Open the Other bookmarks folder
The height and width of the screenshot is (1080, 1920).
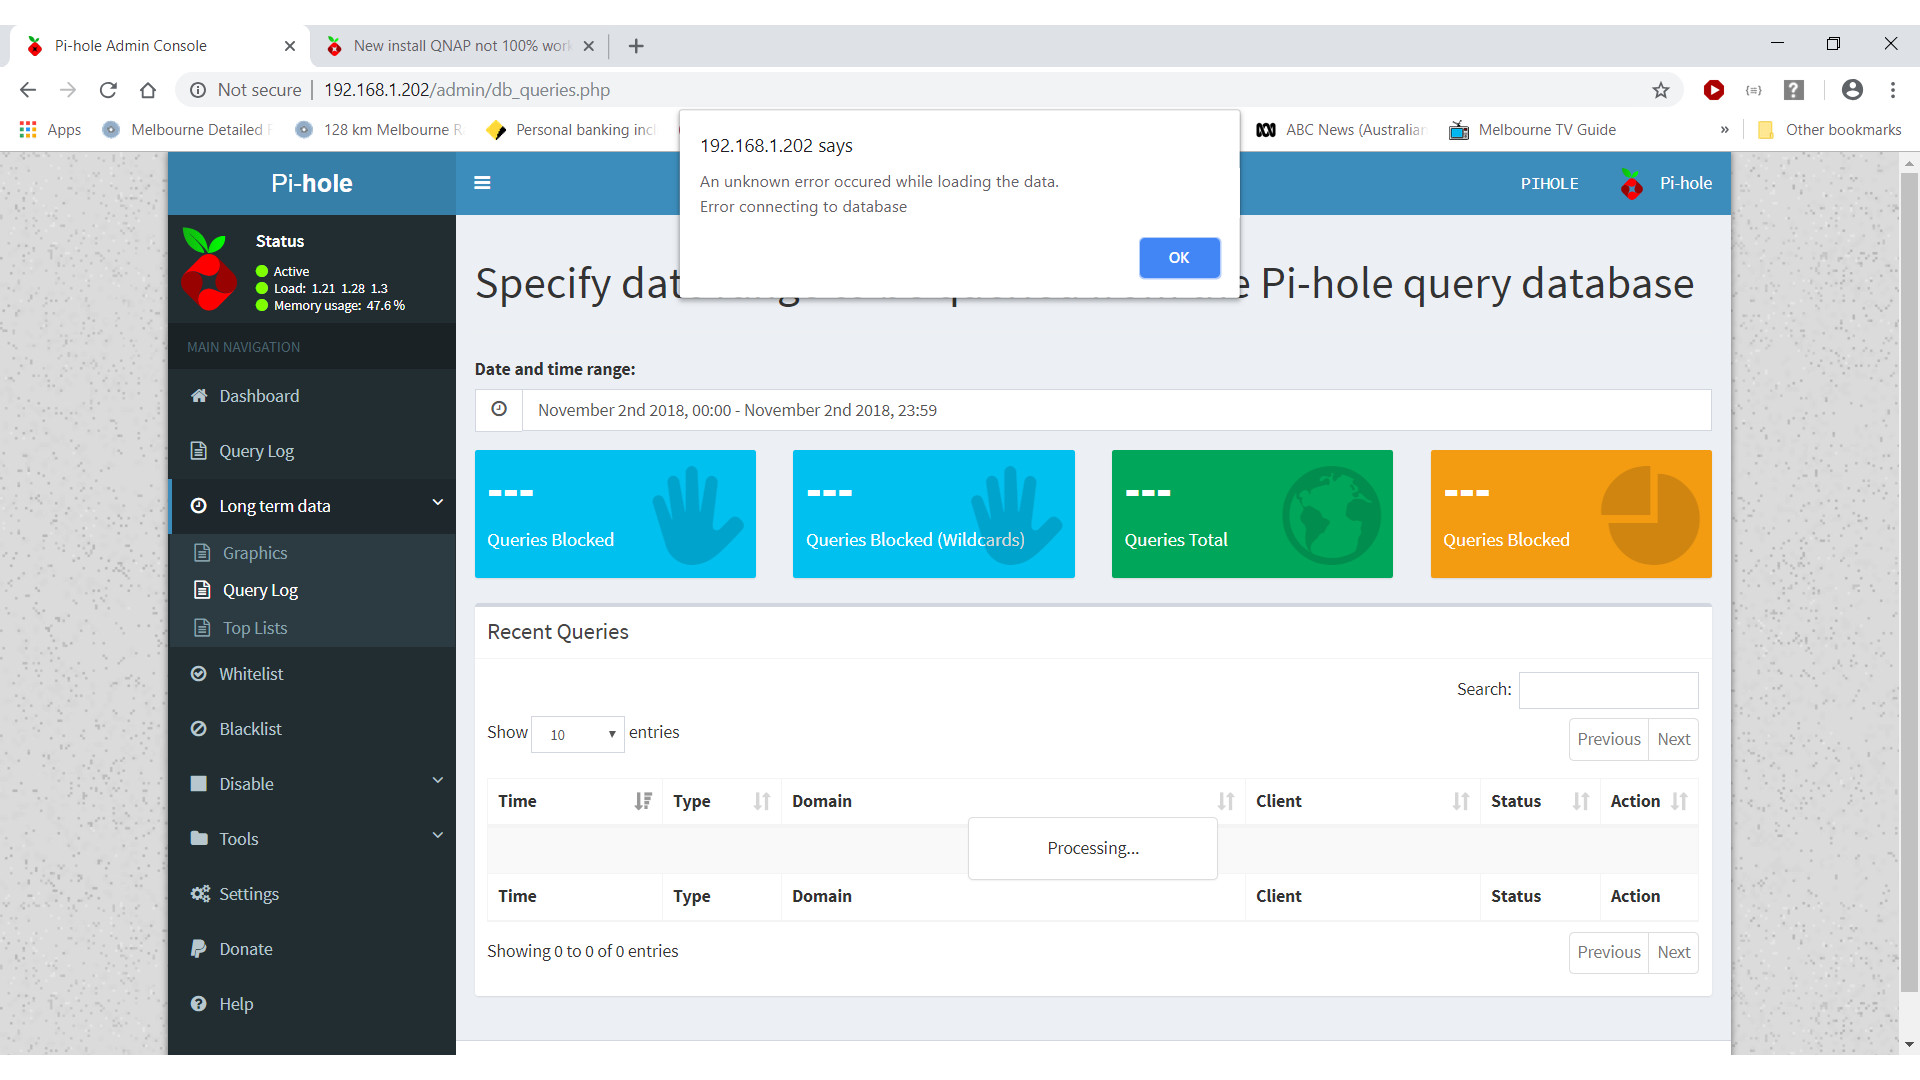click(1830, 130)
